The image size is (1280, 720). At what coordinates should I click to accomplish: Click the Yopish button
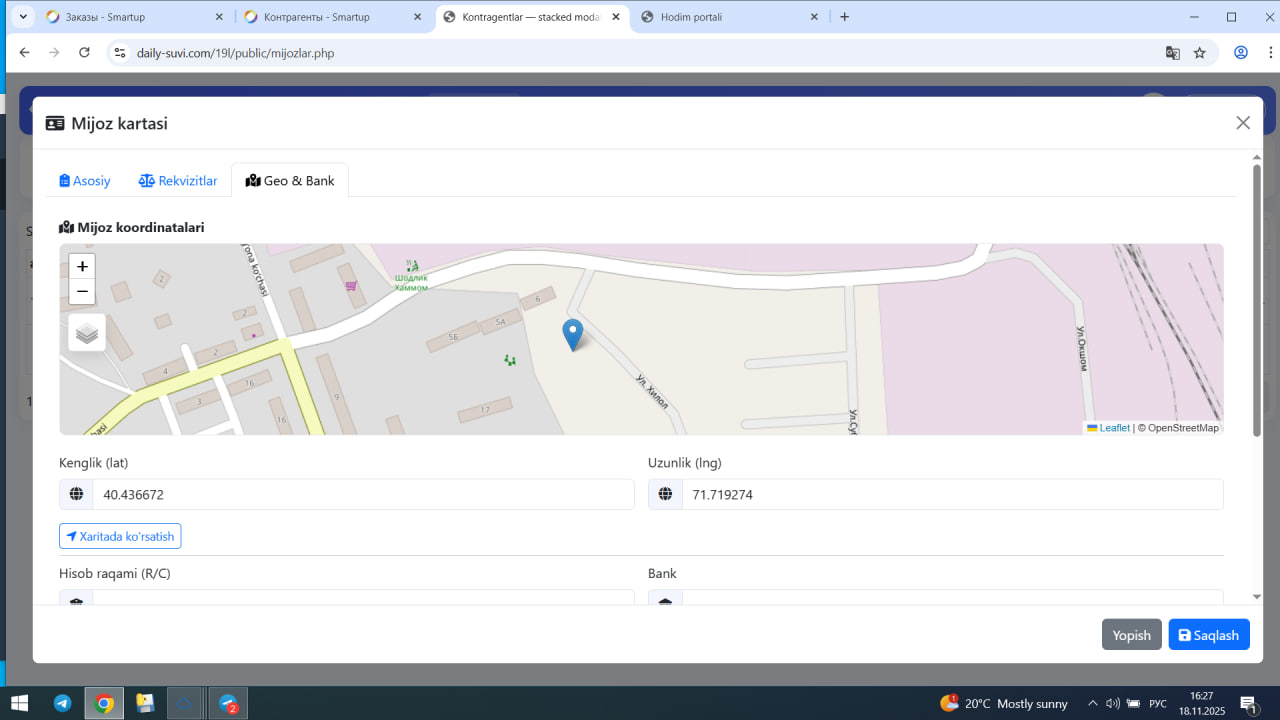[1132, 635]
